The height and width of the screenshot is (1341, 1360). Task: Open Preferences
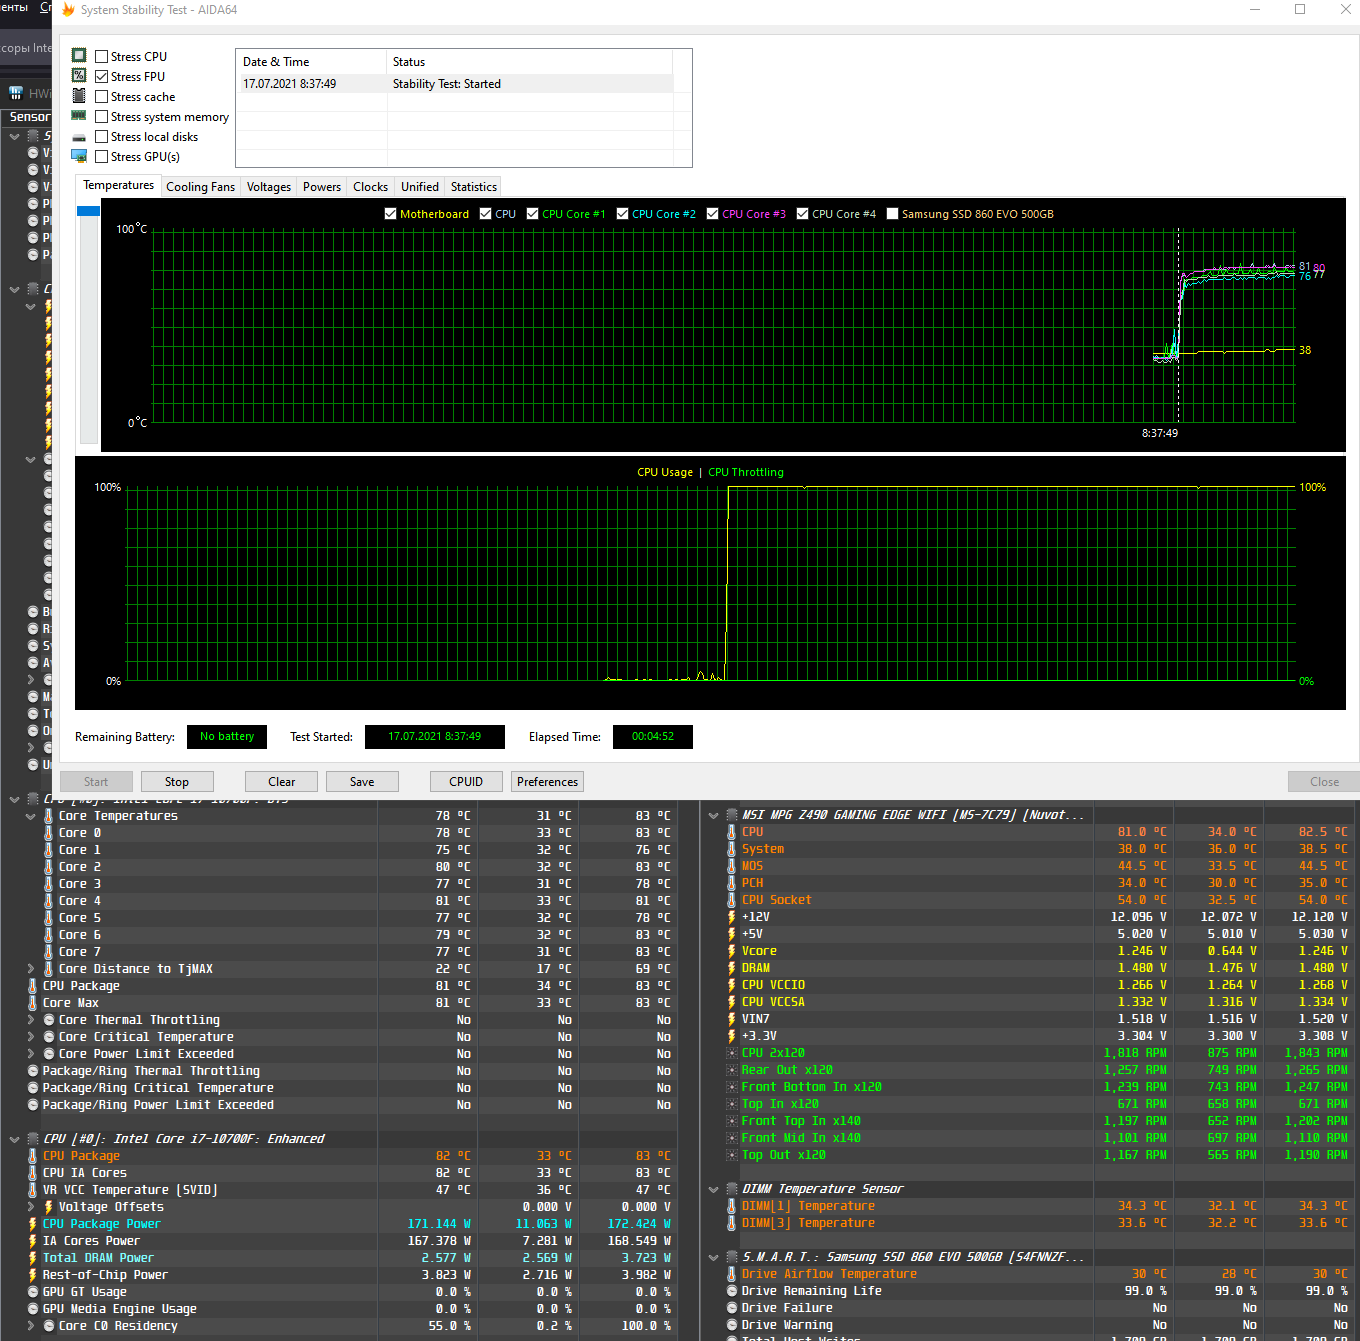(x=548, y=782)
